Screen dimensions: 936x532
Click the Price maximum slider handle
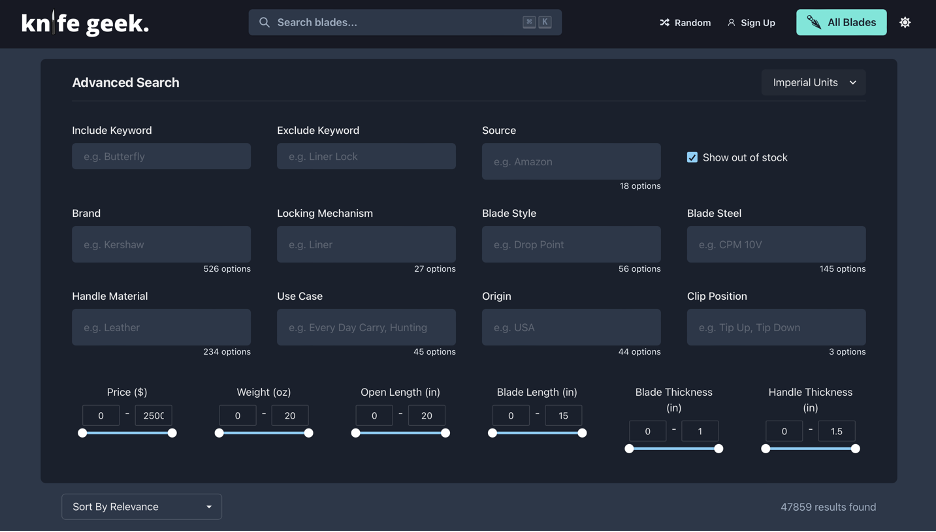(x=172, y=433)
